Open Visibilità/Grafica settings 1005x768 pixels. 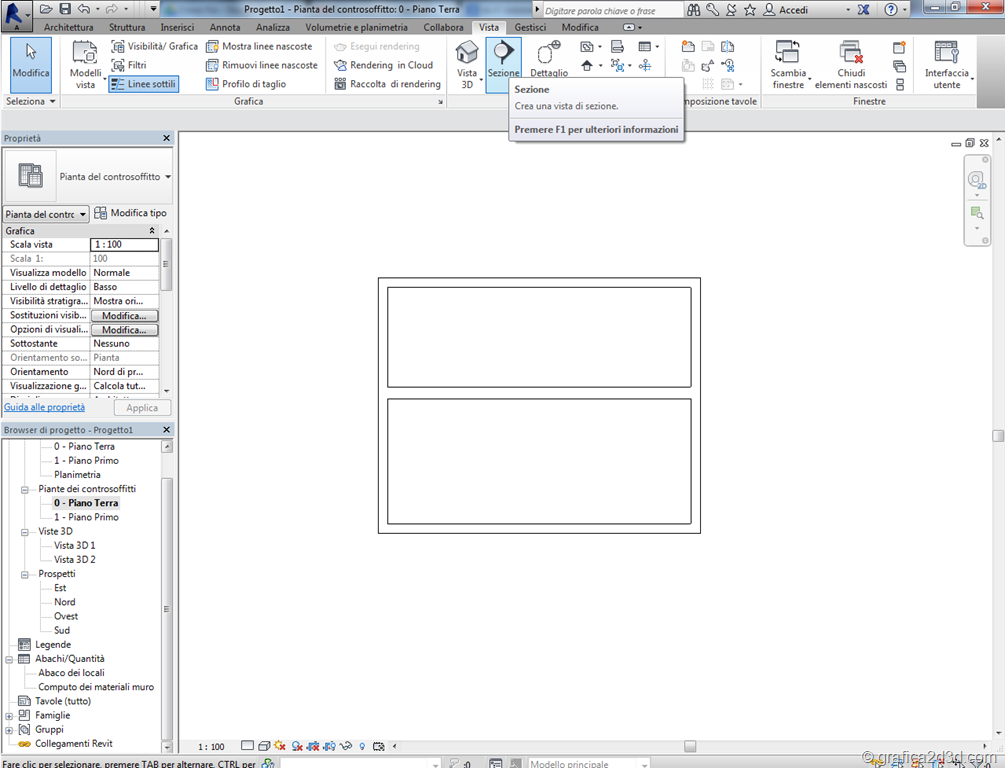coord(154,46)
